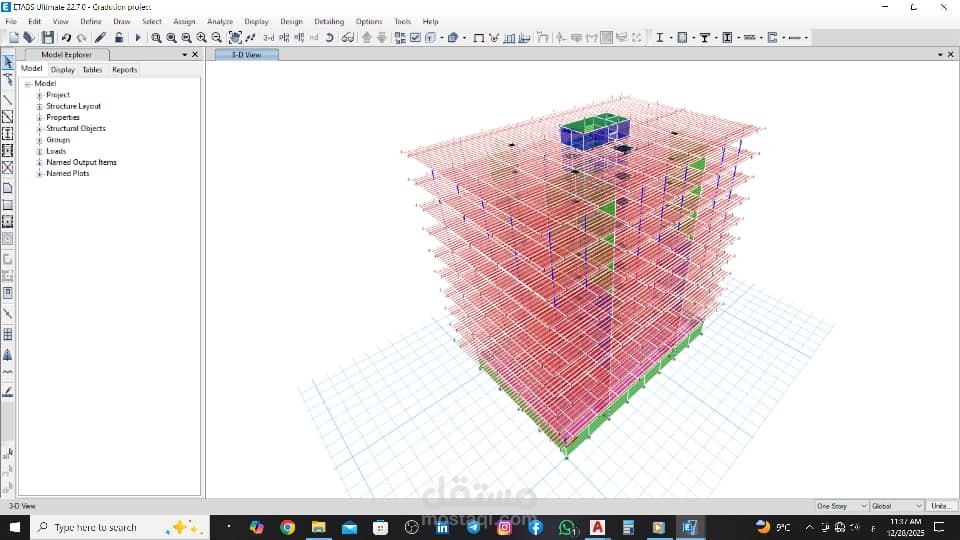Click the notification center icon in the system tray

coord(939,527)
